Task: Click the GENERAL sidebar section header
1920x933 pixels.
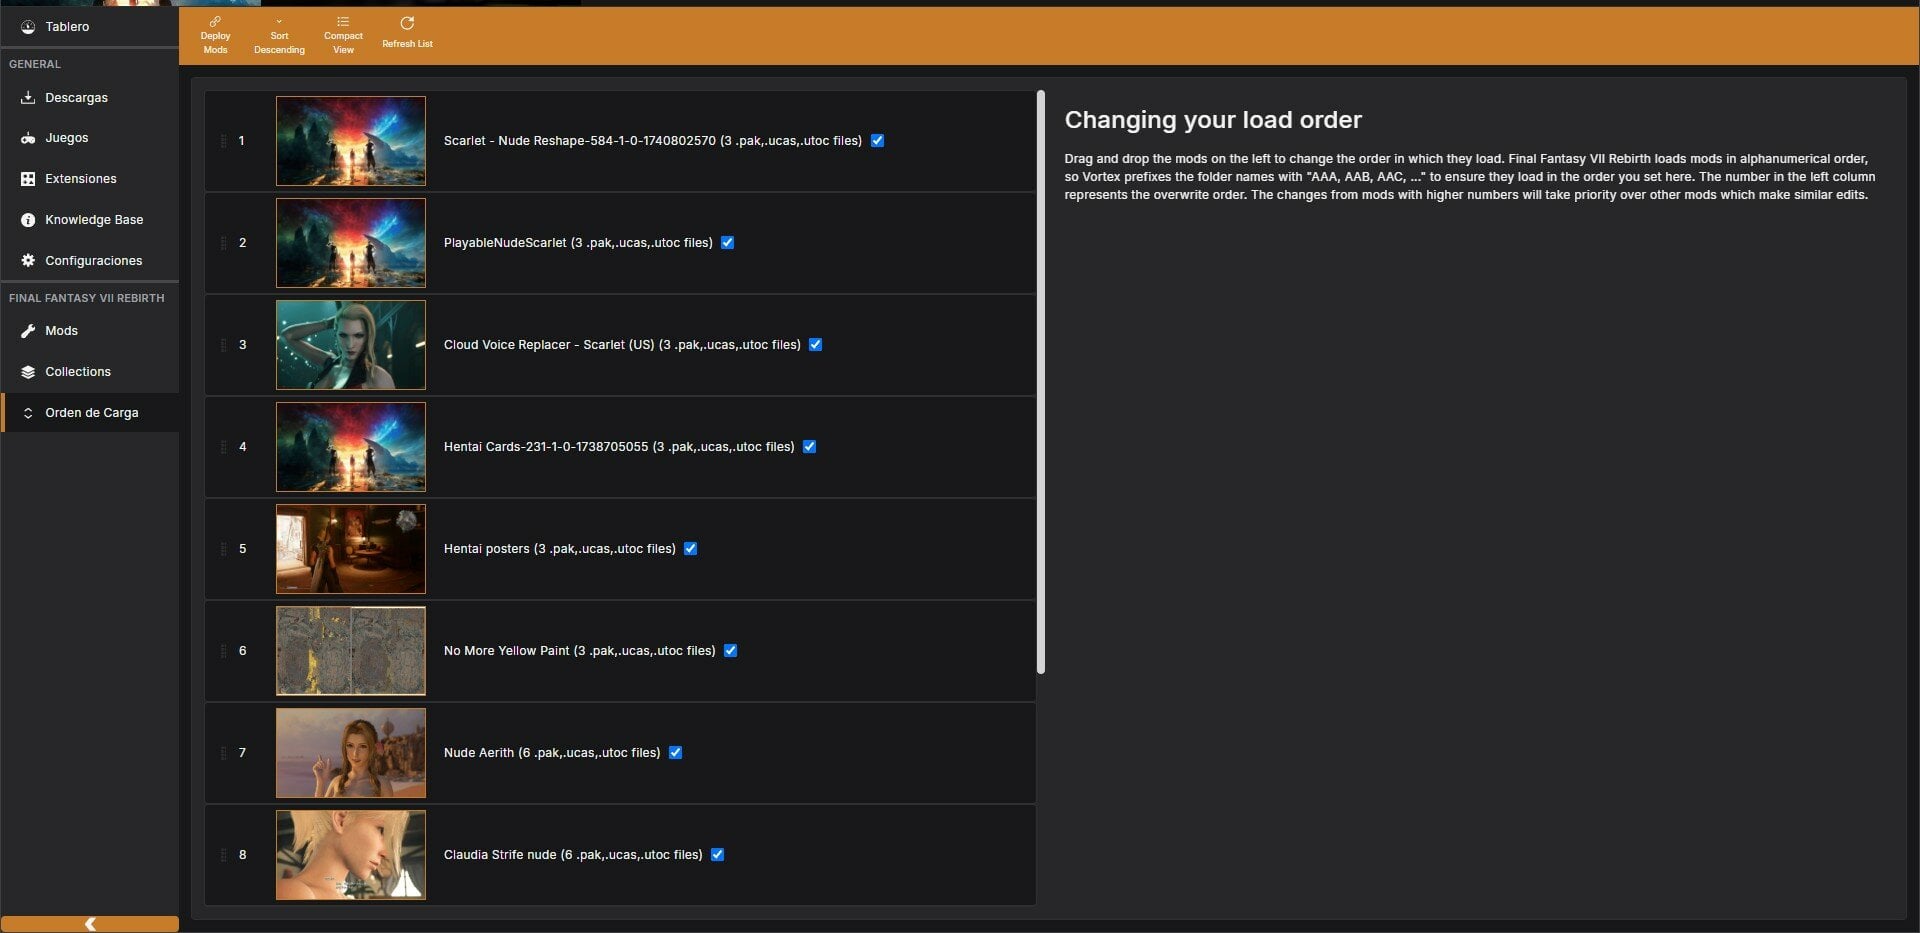Action: coord(35,64)
